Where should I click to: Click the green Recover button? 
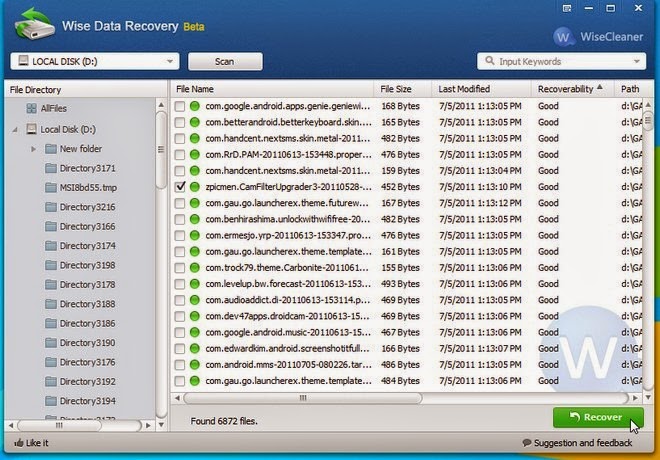tap(598, 417)
